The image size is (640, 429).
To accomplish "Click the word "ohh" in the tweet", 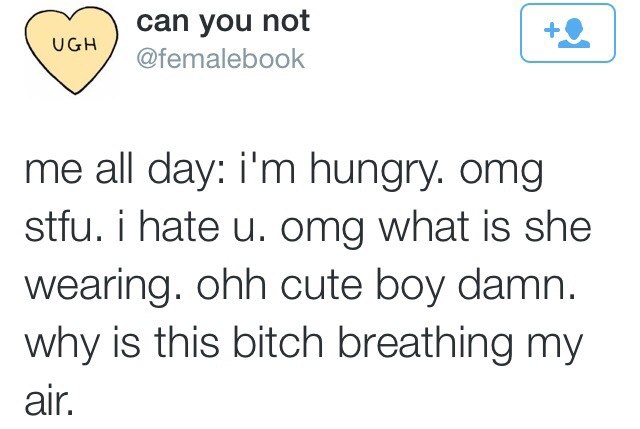I will coord(231,284).
